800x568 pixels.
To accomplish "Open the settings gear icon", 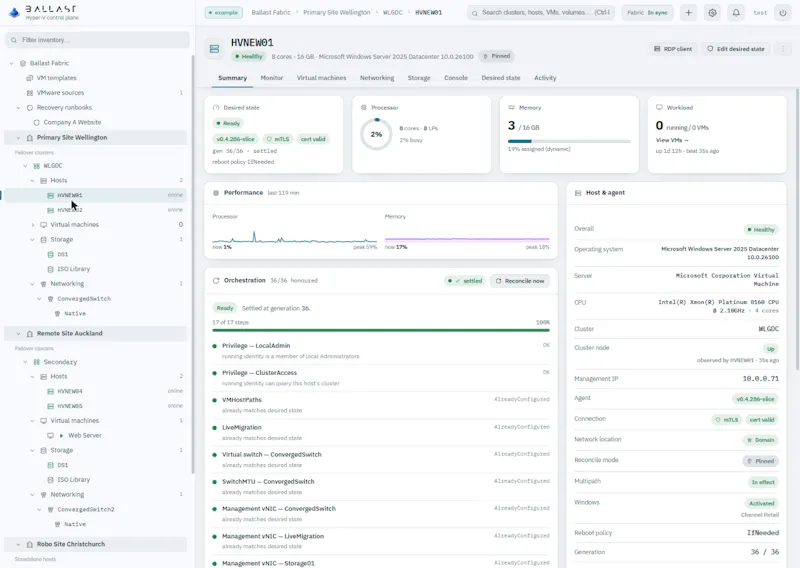I will click(x=712, y=13).
